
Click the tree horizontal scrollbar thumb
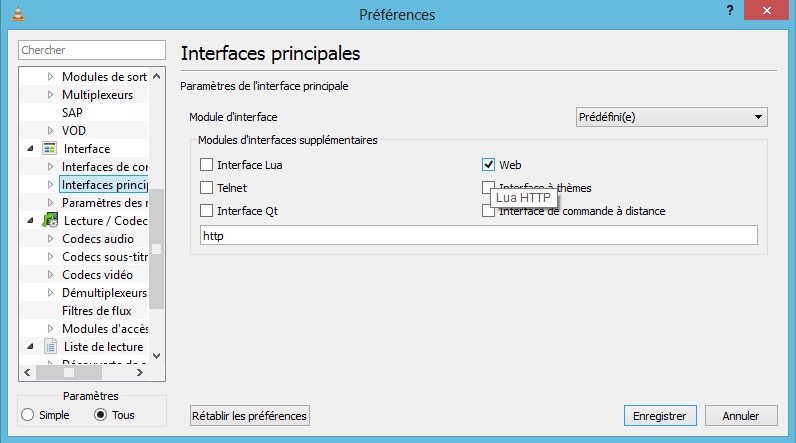coord(69,372)
